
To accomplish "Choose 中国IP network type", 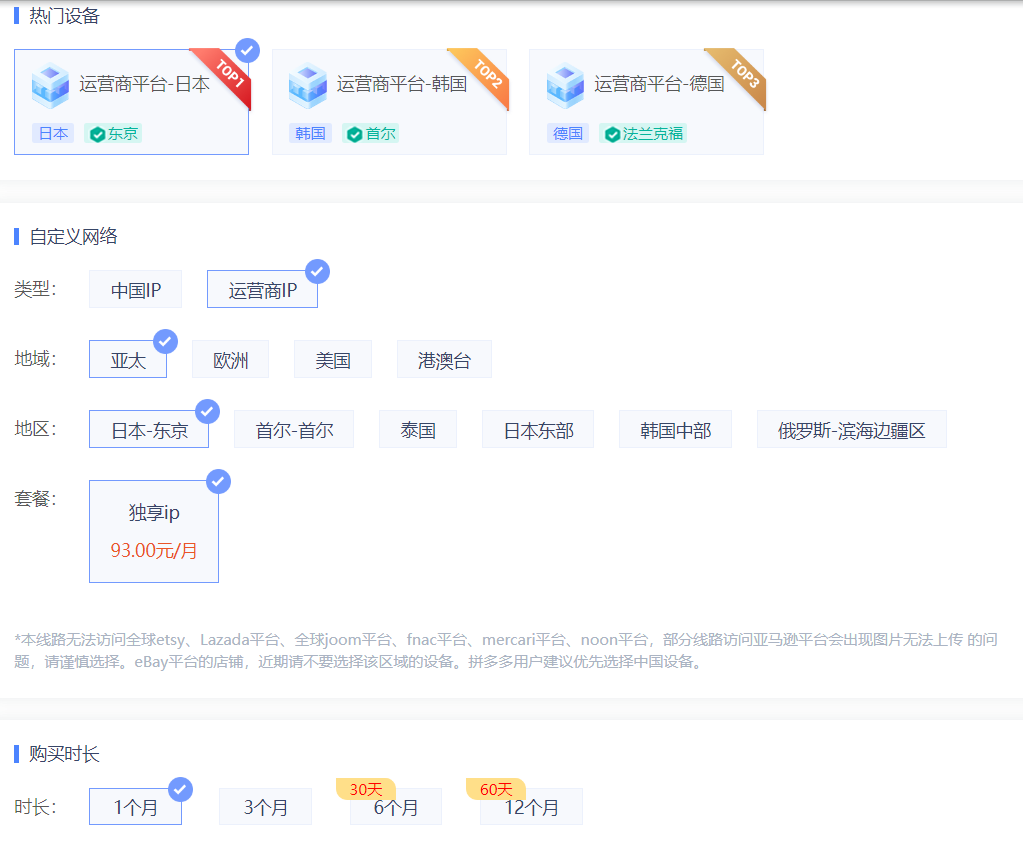I will coord(136,290).
